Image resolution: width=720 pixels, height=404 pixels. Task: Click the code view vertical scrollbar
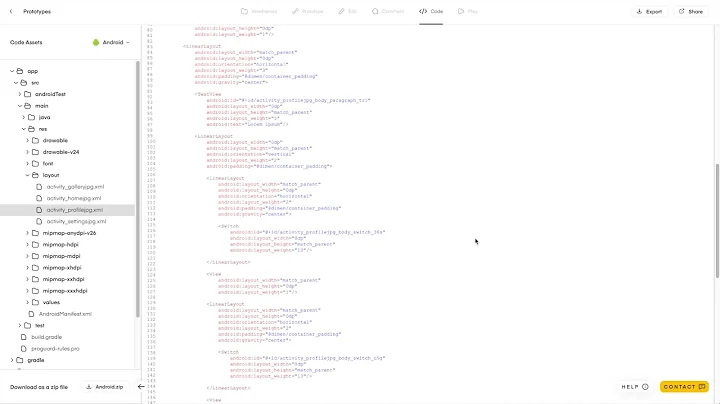717,220
